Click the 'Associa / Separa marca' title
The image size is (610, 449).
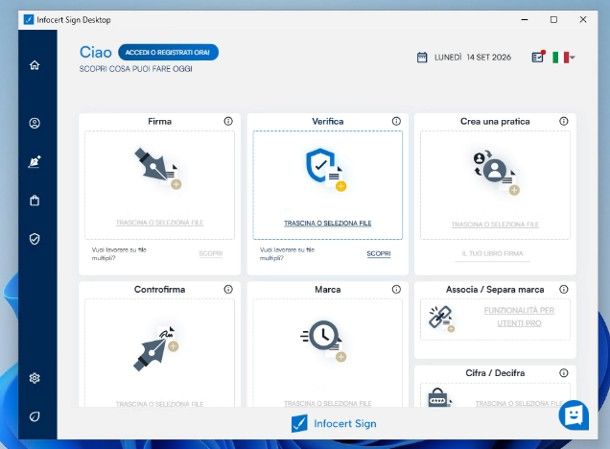[495, 289]
